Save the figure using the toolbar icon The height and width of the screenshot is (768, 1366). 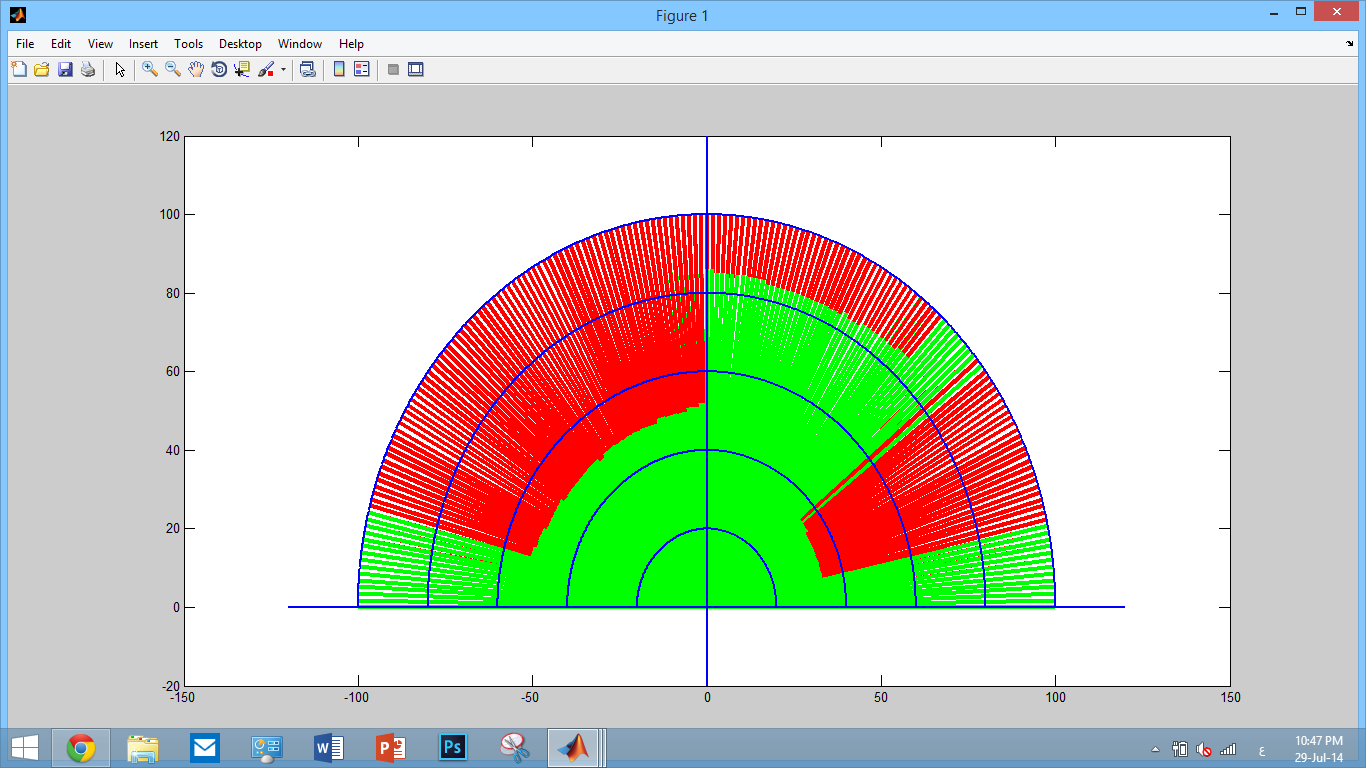pyautogui.click(x=66, y=70)
